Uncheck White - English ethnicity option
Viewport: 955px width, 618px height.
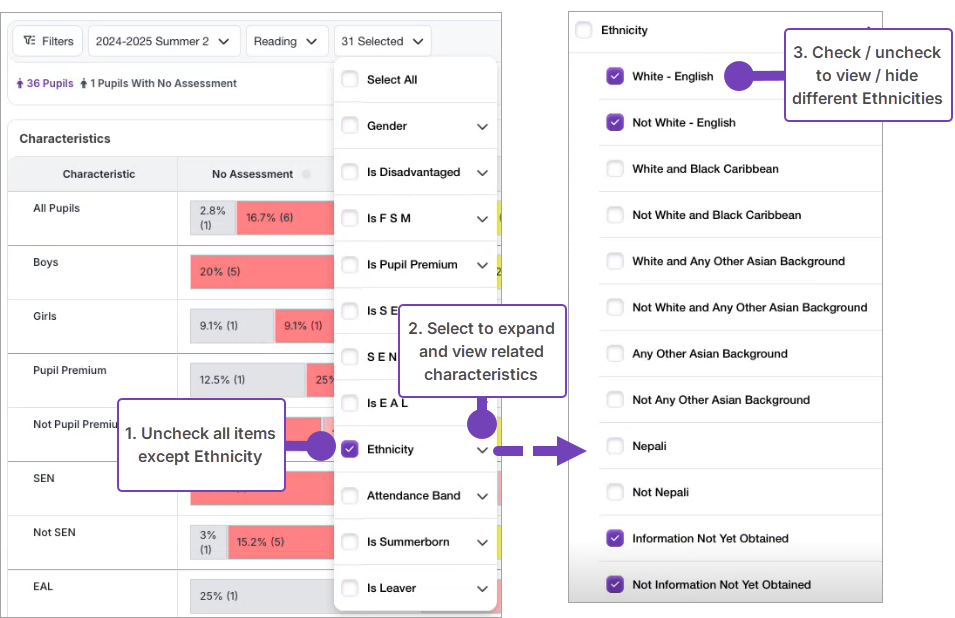615,76
